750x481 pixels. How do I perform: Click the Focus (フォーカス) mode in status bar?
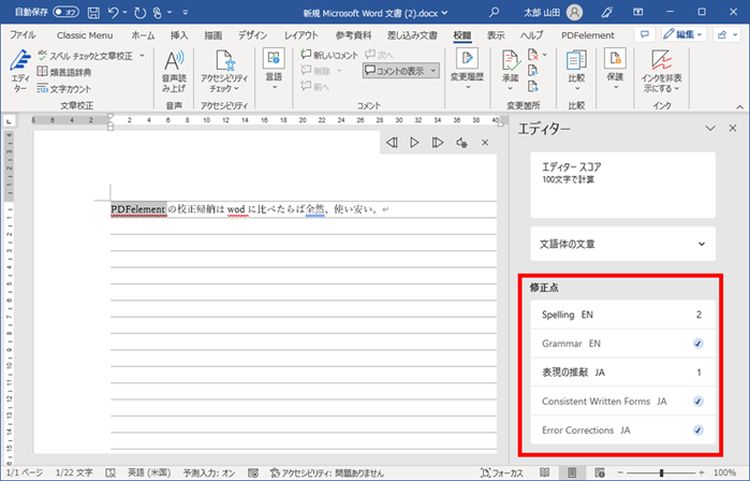pos(502,473)
